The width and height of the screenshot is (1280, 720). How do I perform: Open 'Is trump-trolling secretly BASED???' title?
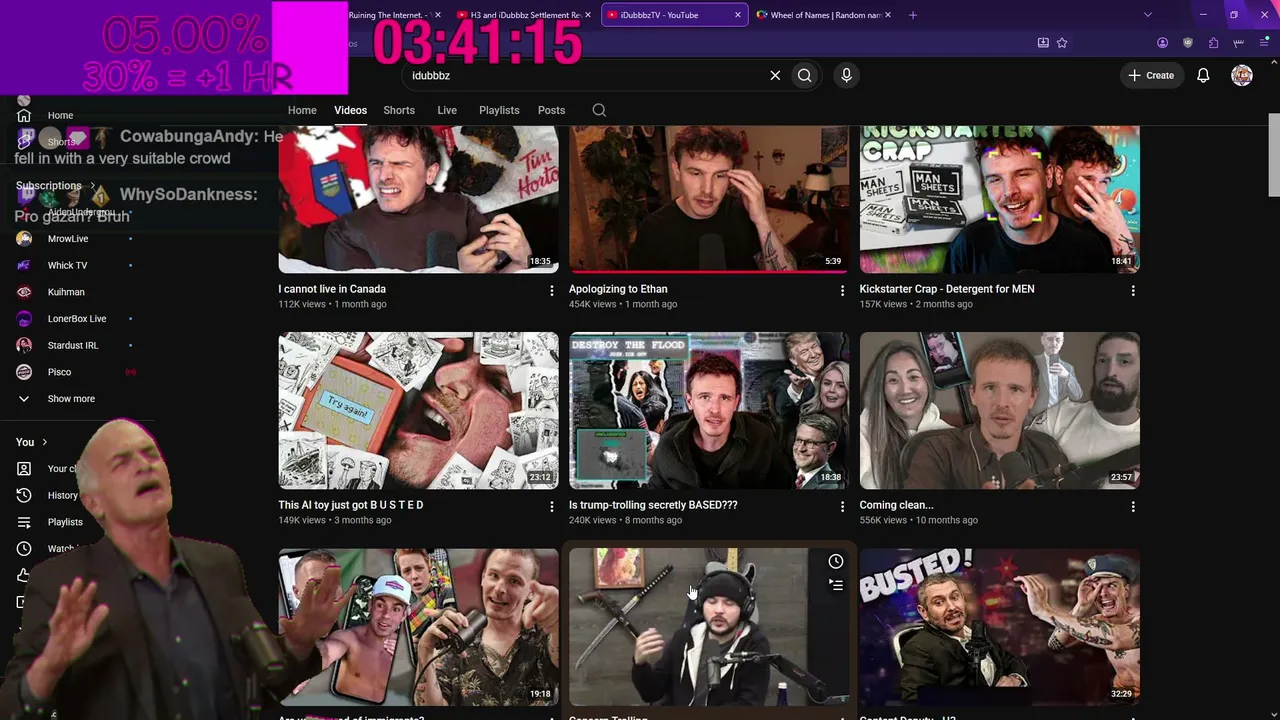653,505
